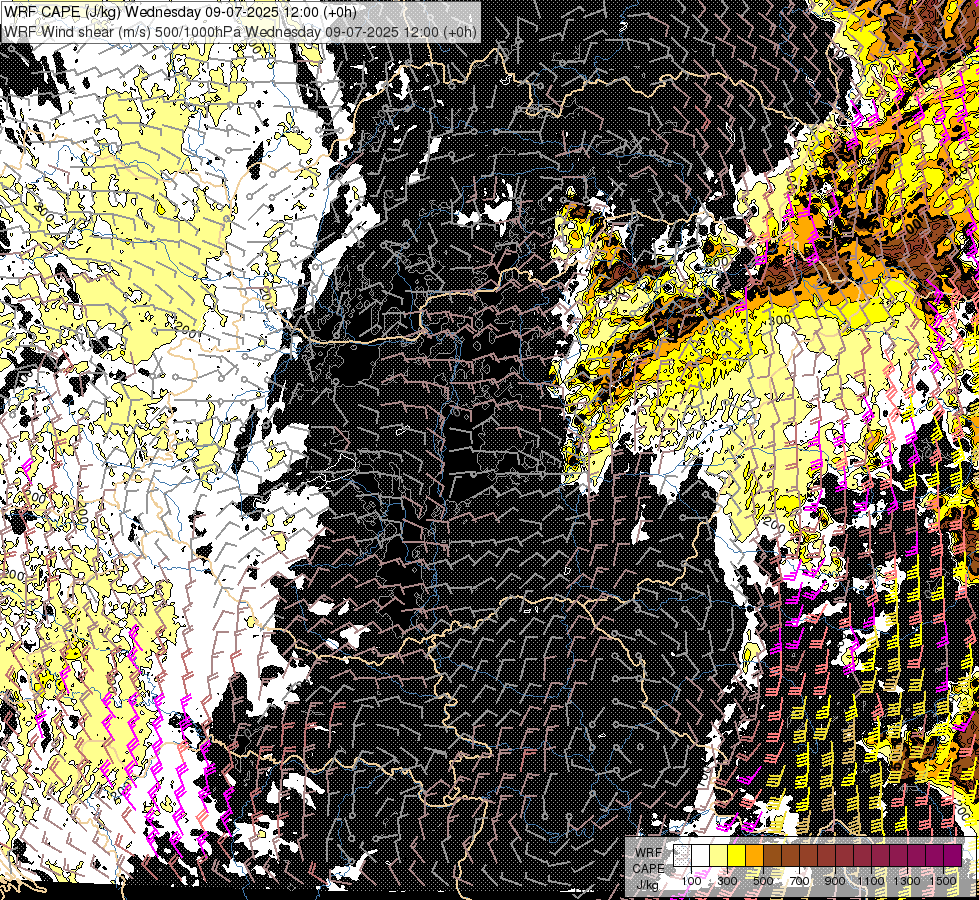
Task: Click the white CAPE legend swatch
Action: (x=701, y=855)
